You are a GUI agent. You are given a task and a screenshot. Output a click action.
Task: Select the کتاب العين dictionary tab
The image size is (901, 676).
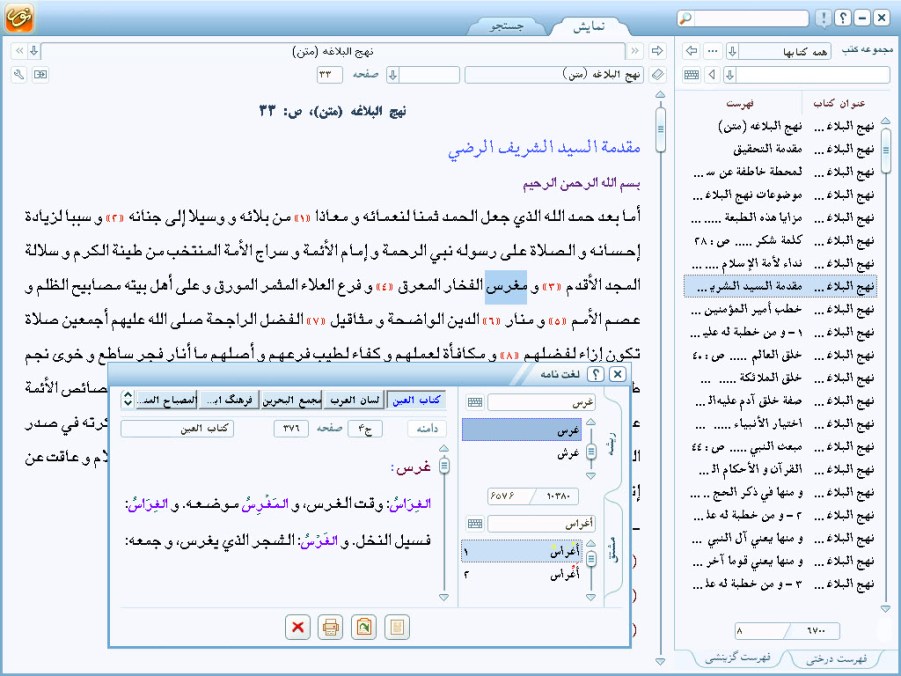click(x=416, y=400)
